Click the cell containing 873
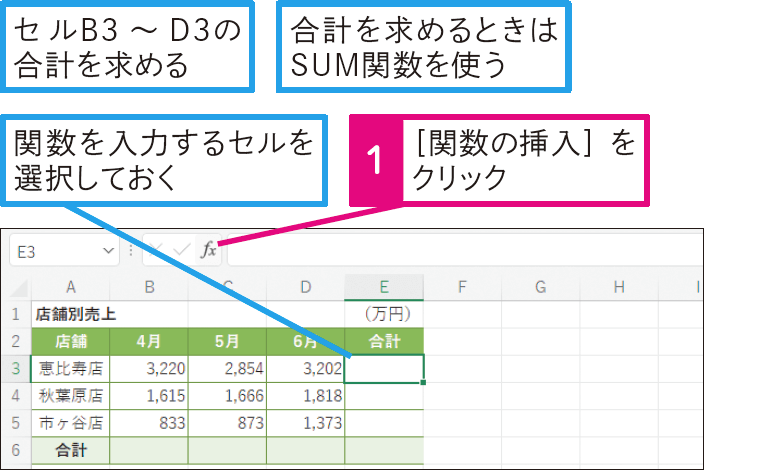 click(x=227, y=423)
